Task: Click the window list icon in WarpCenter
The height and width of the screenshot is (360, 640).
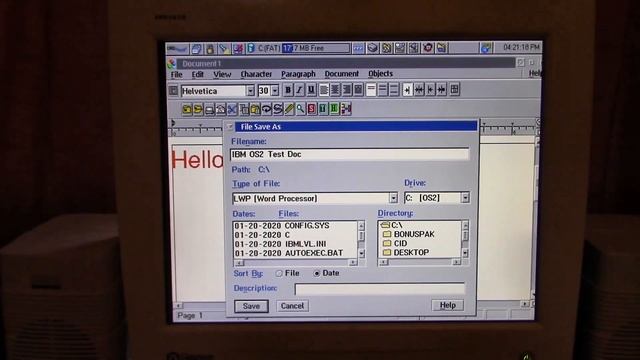Action: click(x=196, y=49)
